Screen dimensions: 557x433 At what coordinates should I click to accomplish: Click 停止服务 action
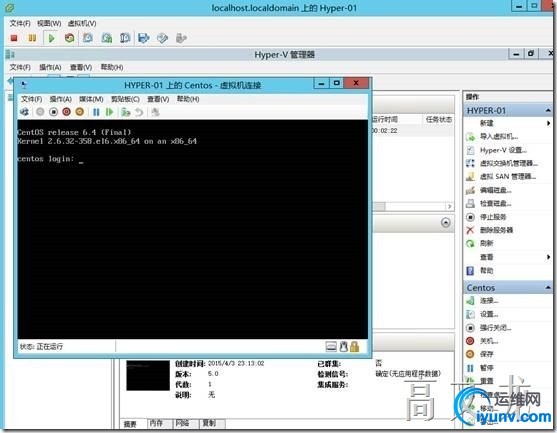[x=493, y=217]
